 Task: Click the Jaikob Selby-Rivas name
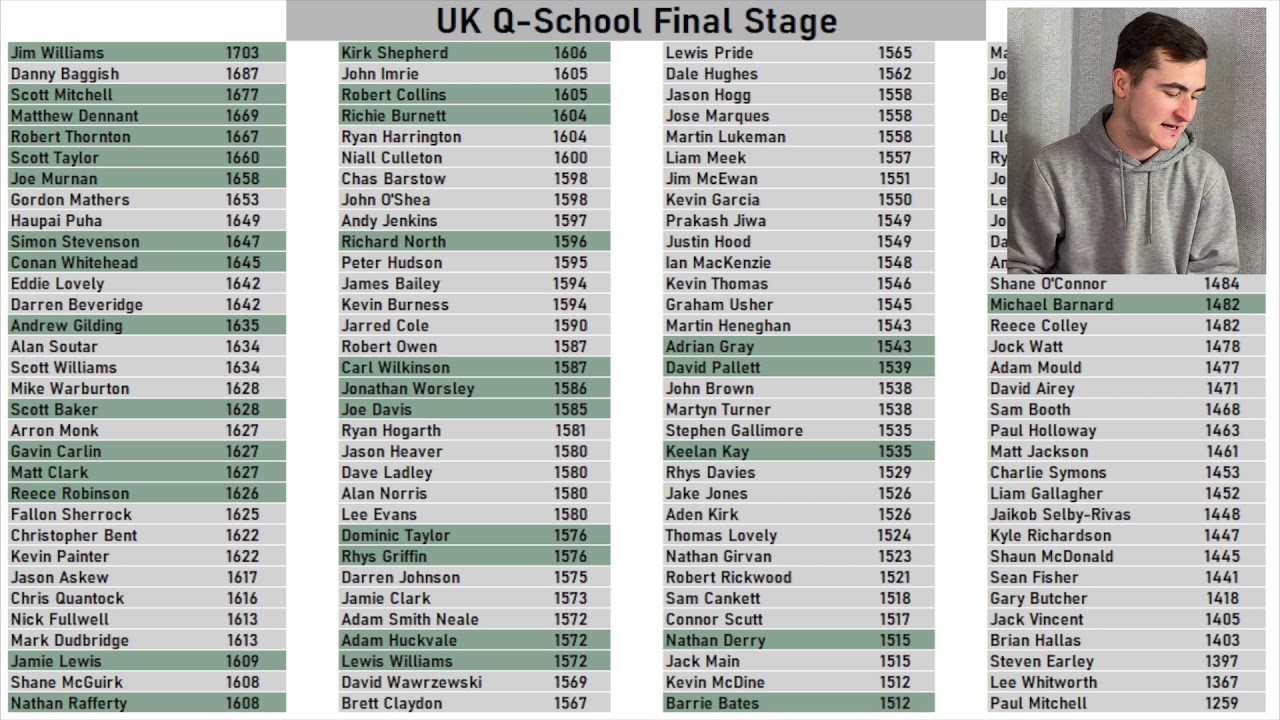(x=1060, y=514)
